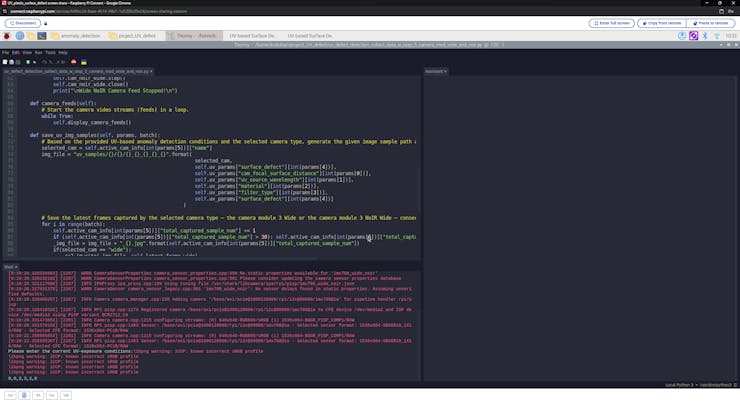Open the File menu
740x402 pixels.
tap(6, 51)
